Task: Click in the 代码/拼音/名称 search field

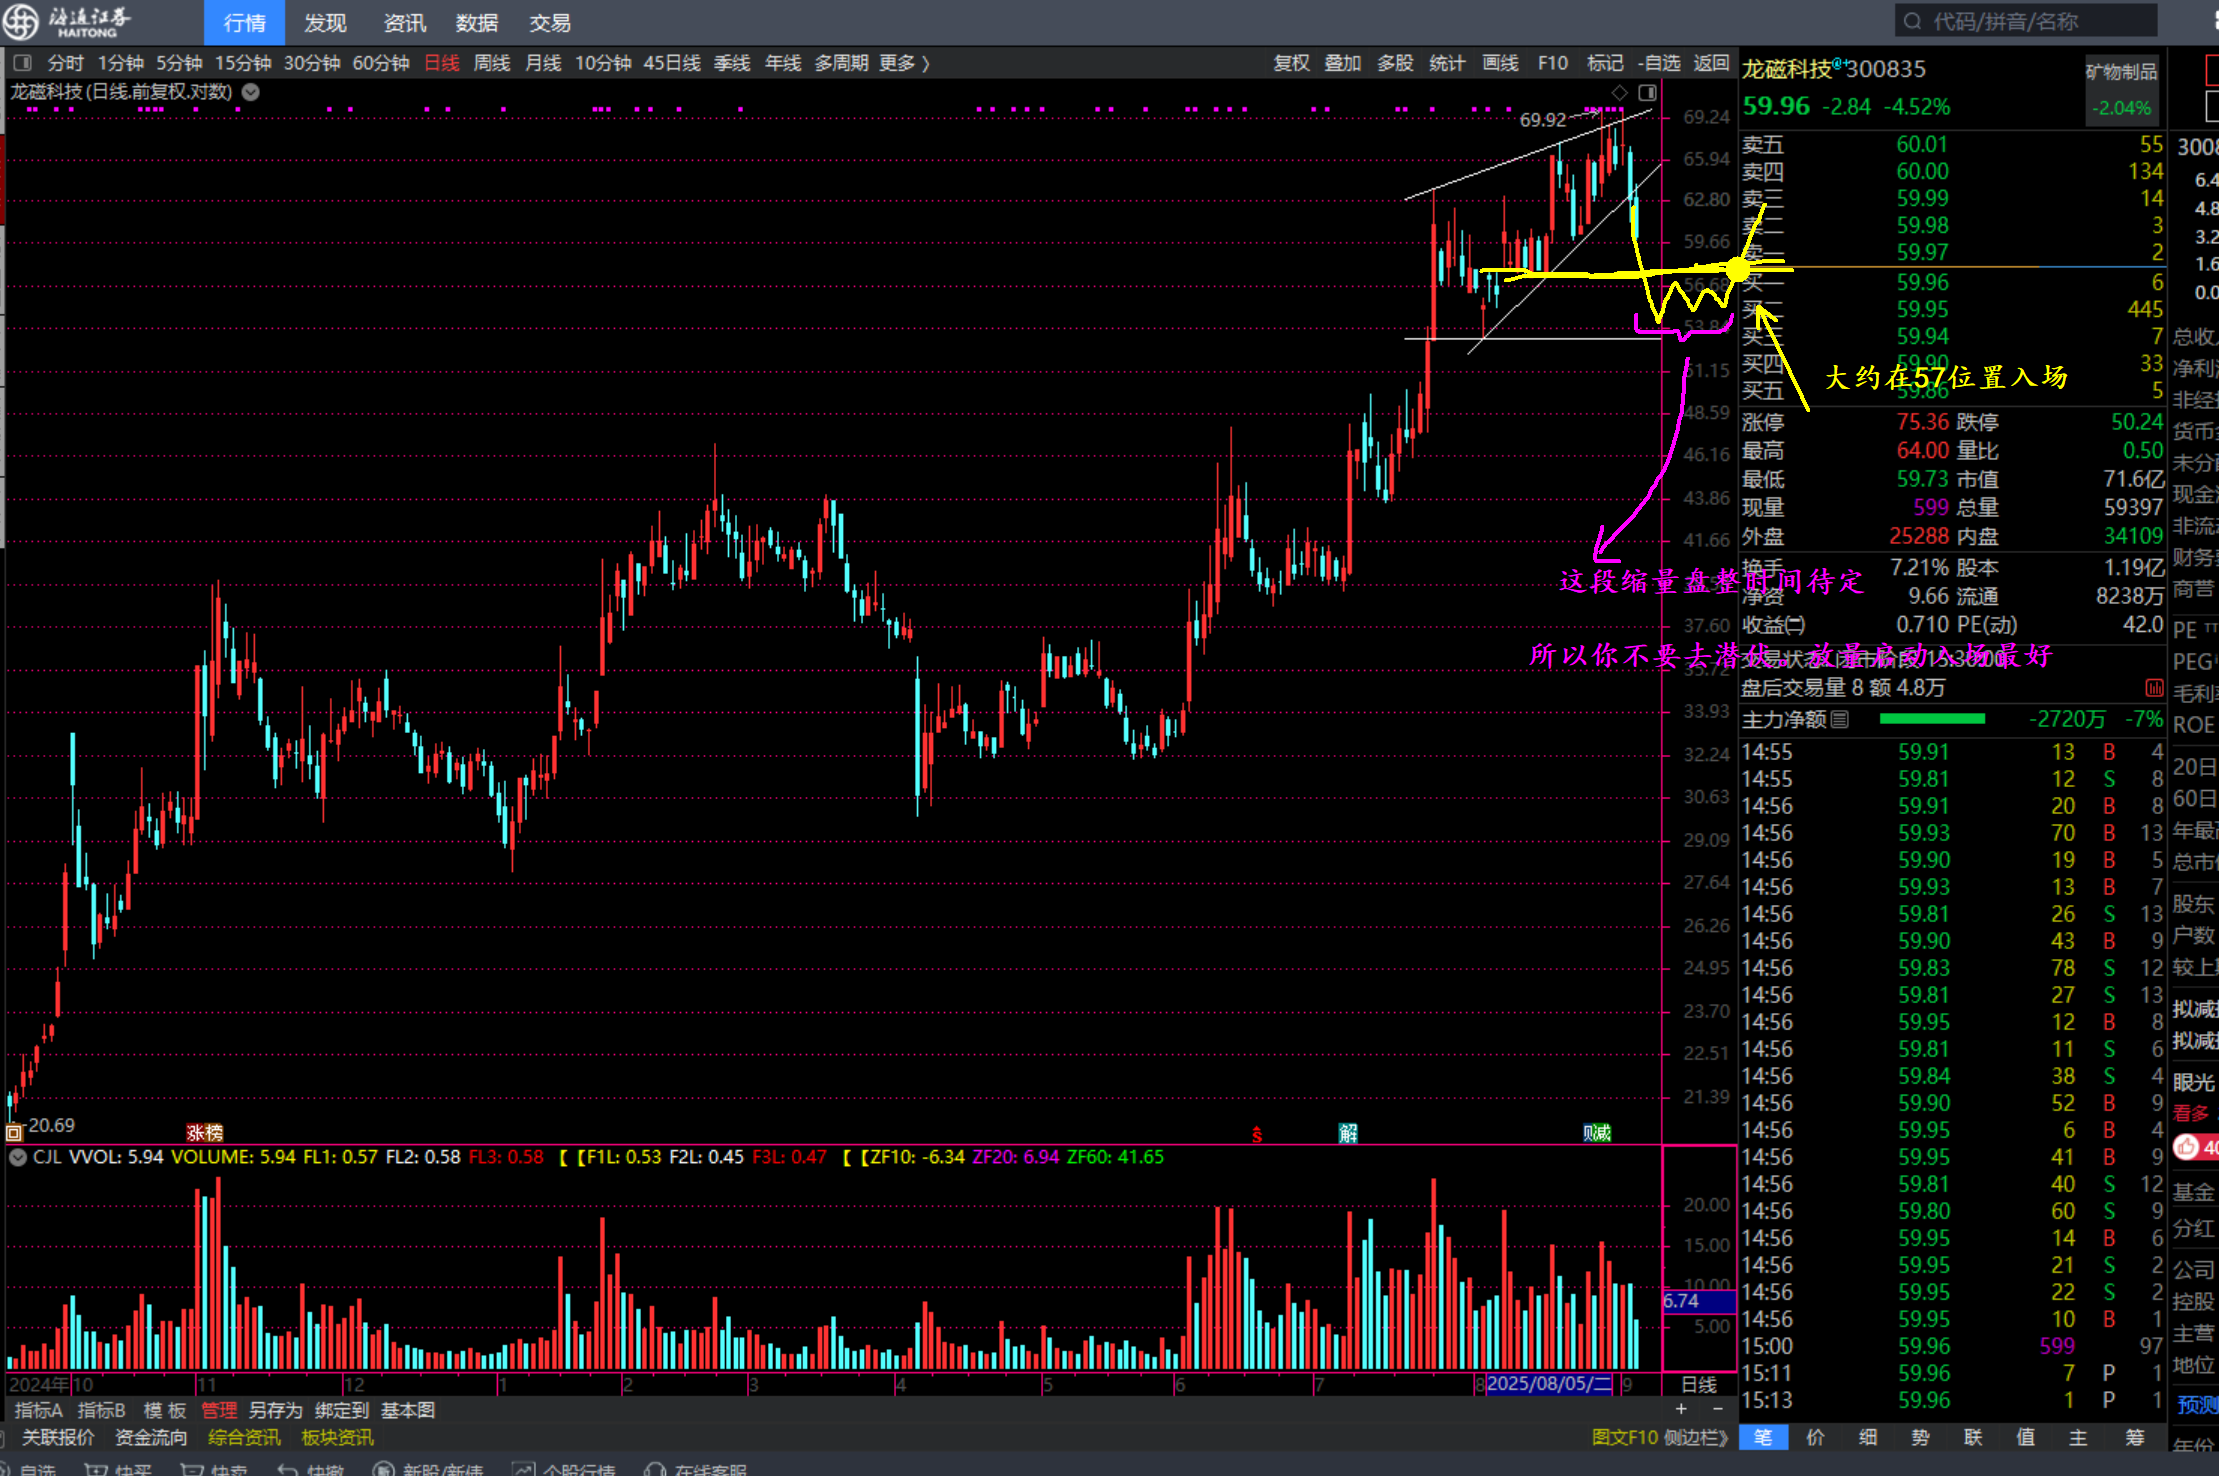Action: click(x=2025, y=21)
